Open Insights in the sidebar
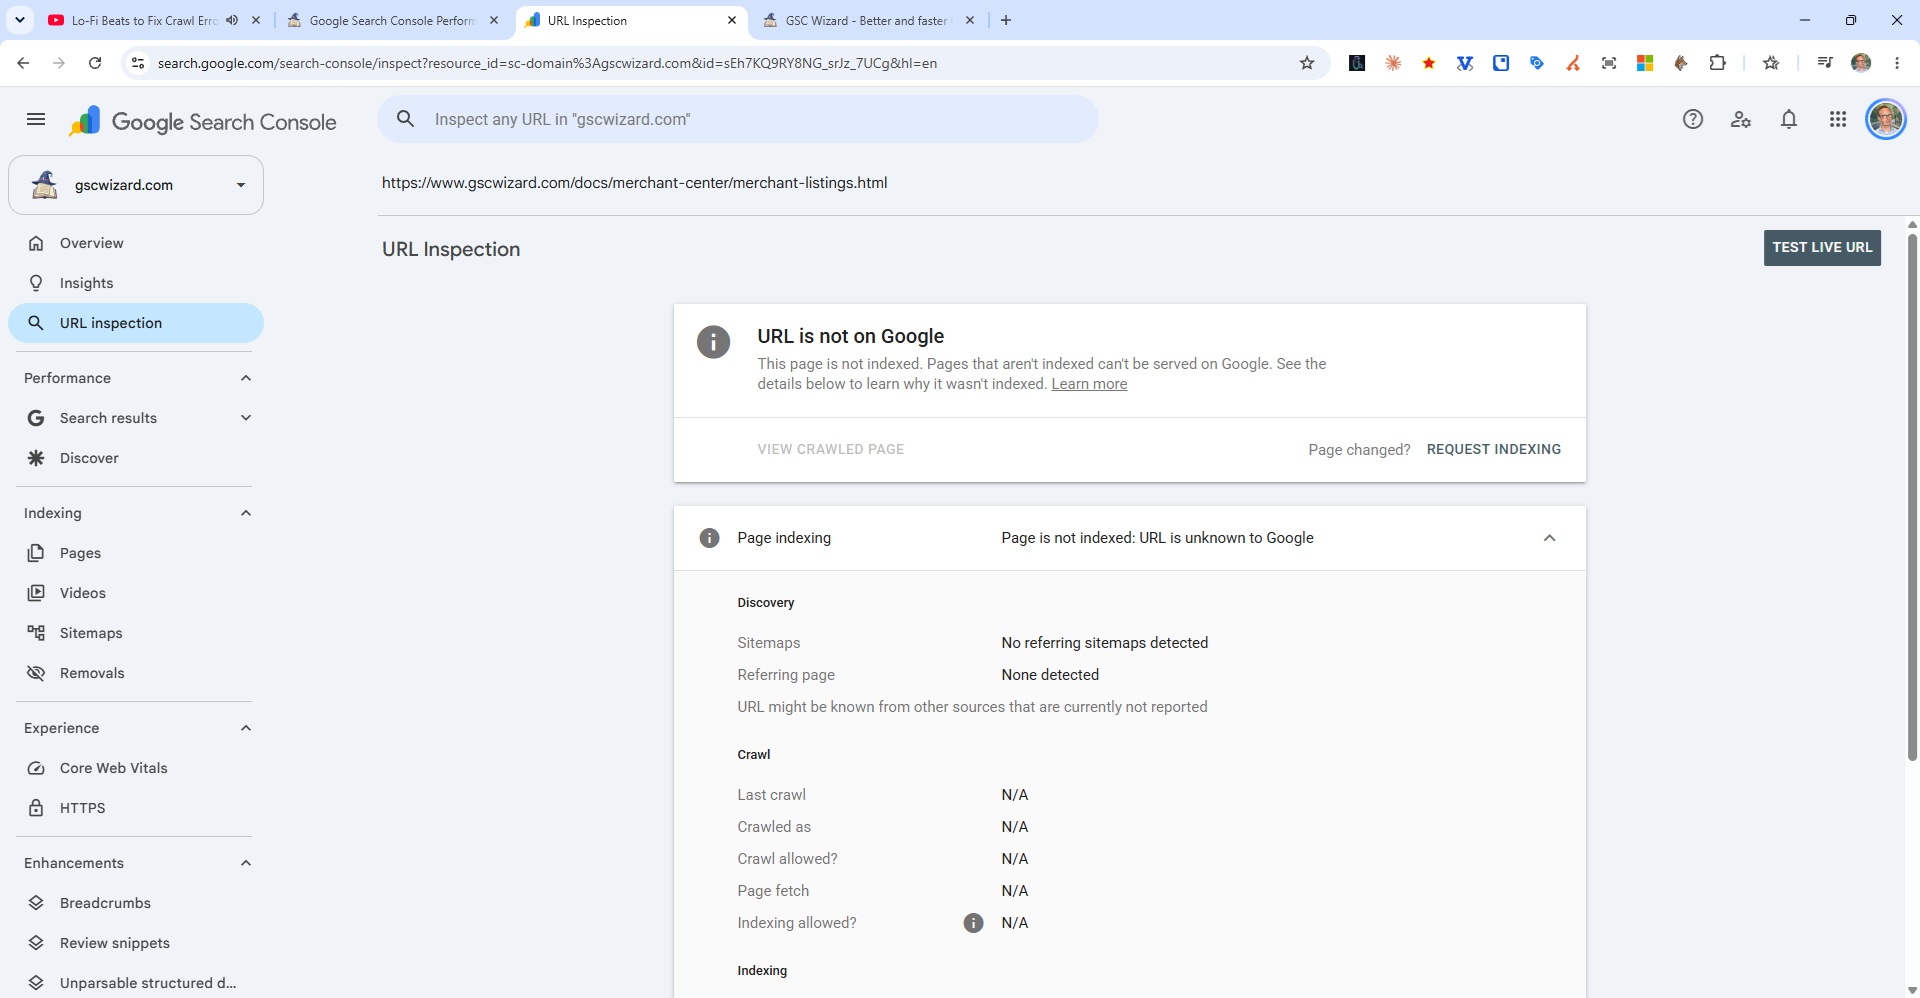 click(x=136, y=283)
